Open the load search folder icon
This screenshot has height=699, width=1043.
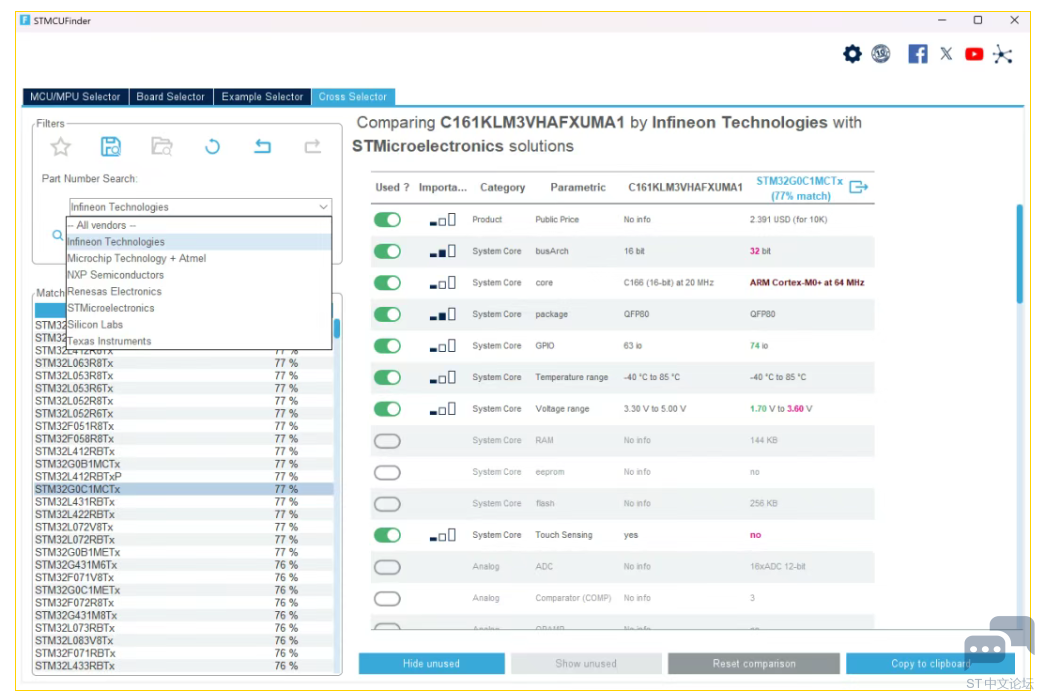tap(162, 146)
